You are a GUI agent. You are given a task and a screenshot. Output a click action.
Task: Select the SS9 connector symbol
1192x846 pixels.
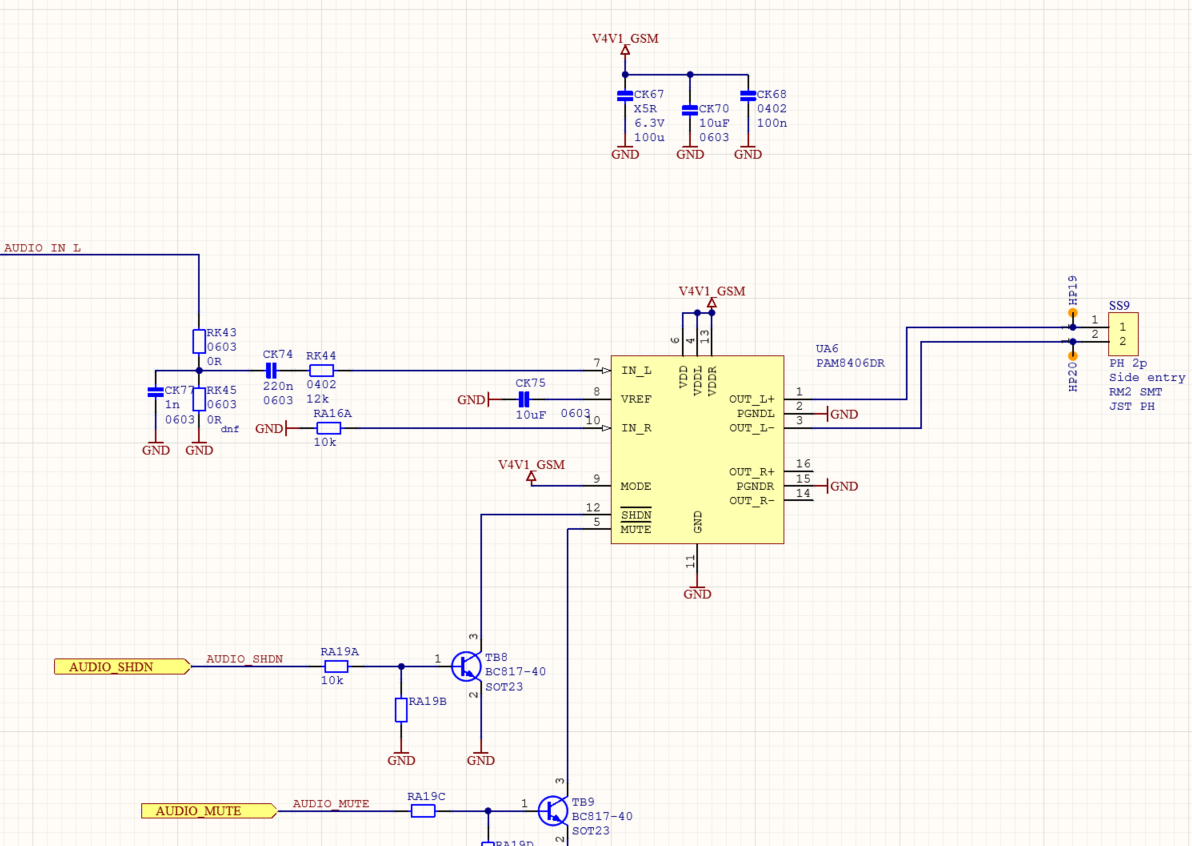[1123, 334]
